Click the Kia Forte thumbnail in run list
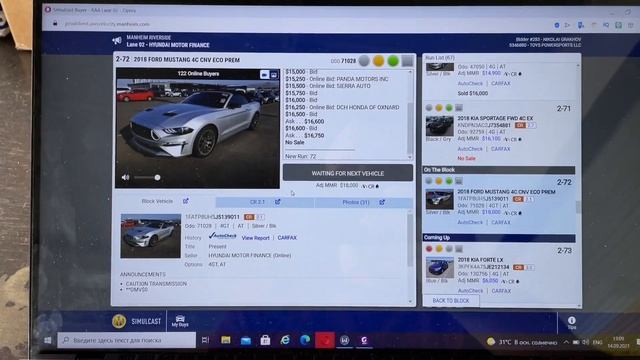This screenshot has height=360, width=640. click(x=440, y=267)
